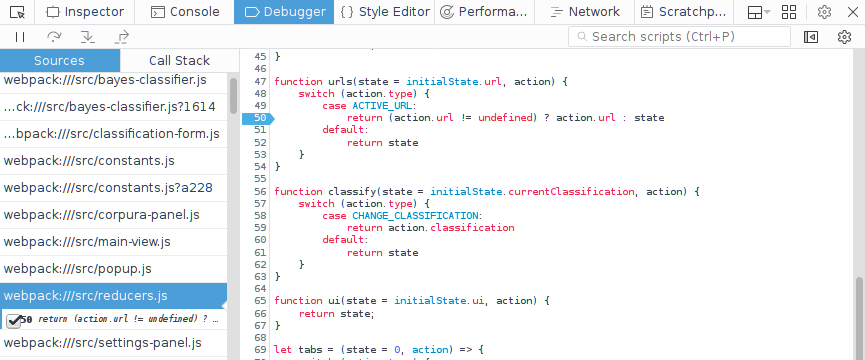
Task: Select the Sources pane tab
Action: 60,61
